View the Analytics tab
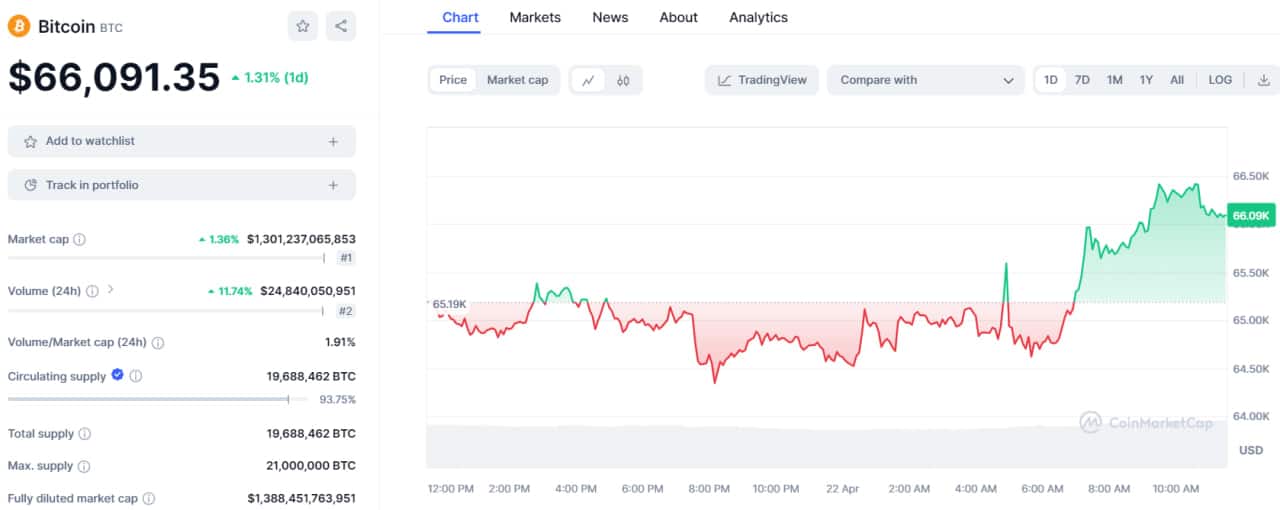 pos(758,17)
